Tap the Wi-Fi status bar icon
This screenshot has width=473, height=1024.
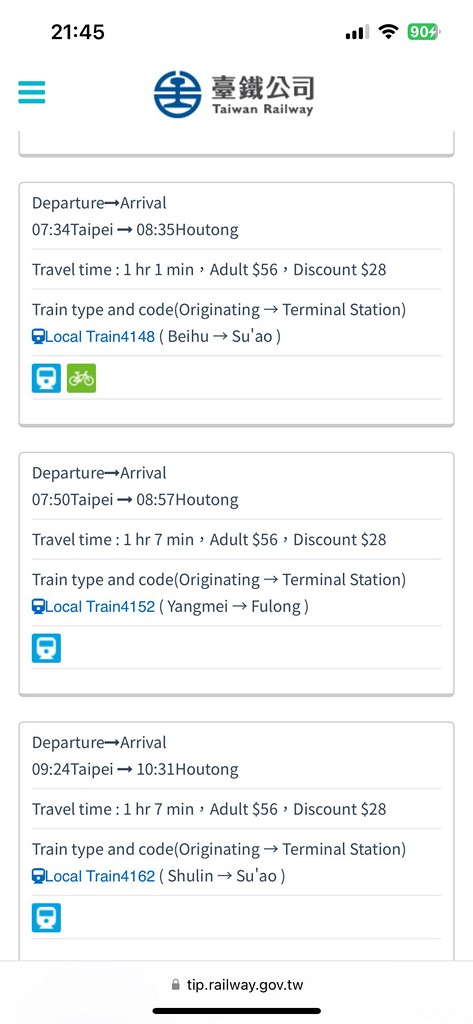[x=389, y=31]
